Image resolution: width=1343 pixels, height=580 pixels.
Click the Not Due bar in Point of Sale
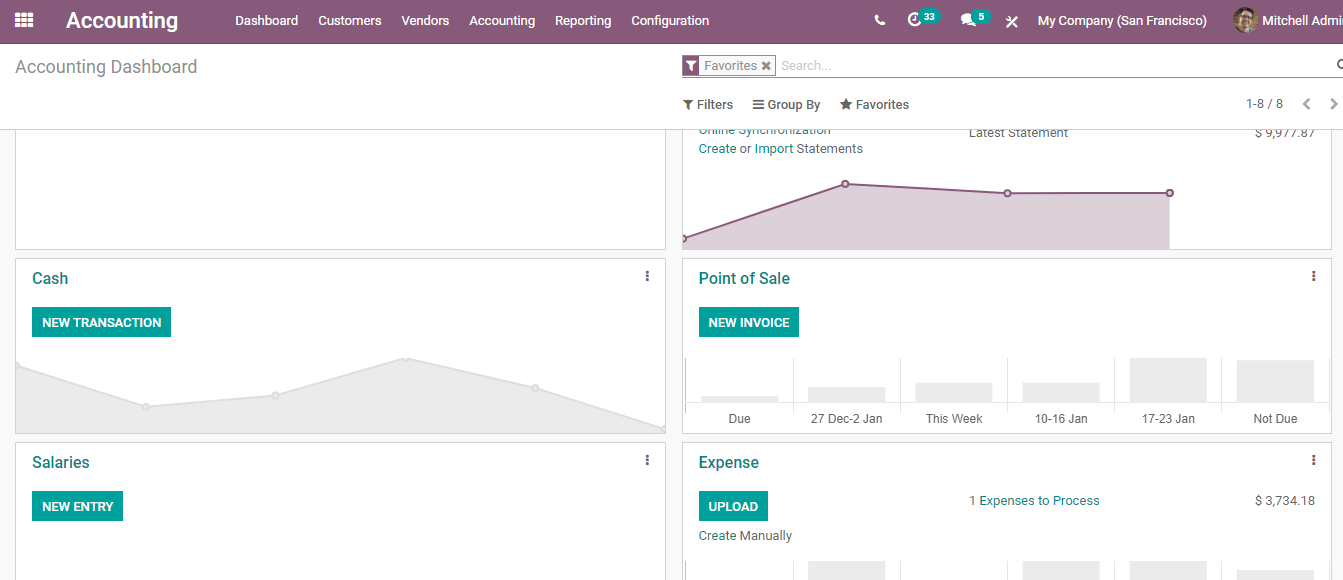click(x=1275, y=381)
